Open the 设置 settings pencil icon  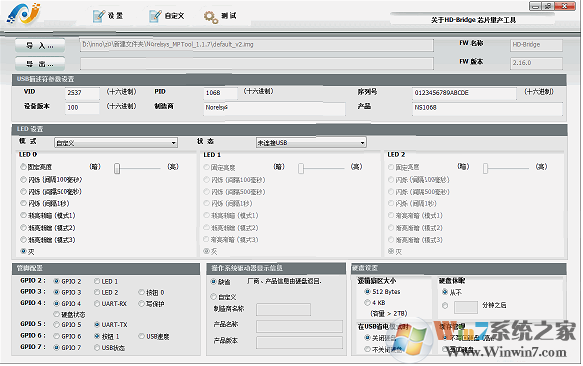coord(99,16)
